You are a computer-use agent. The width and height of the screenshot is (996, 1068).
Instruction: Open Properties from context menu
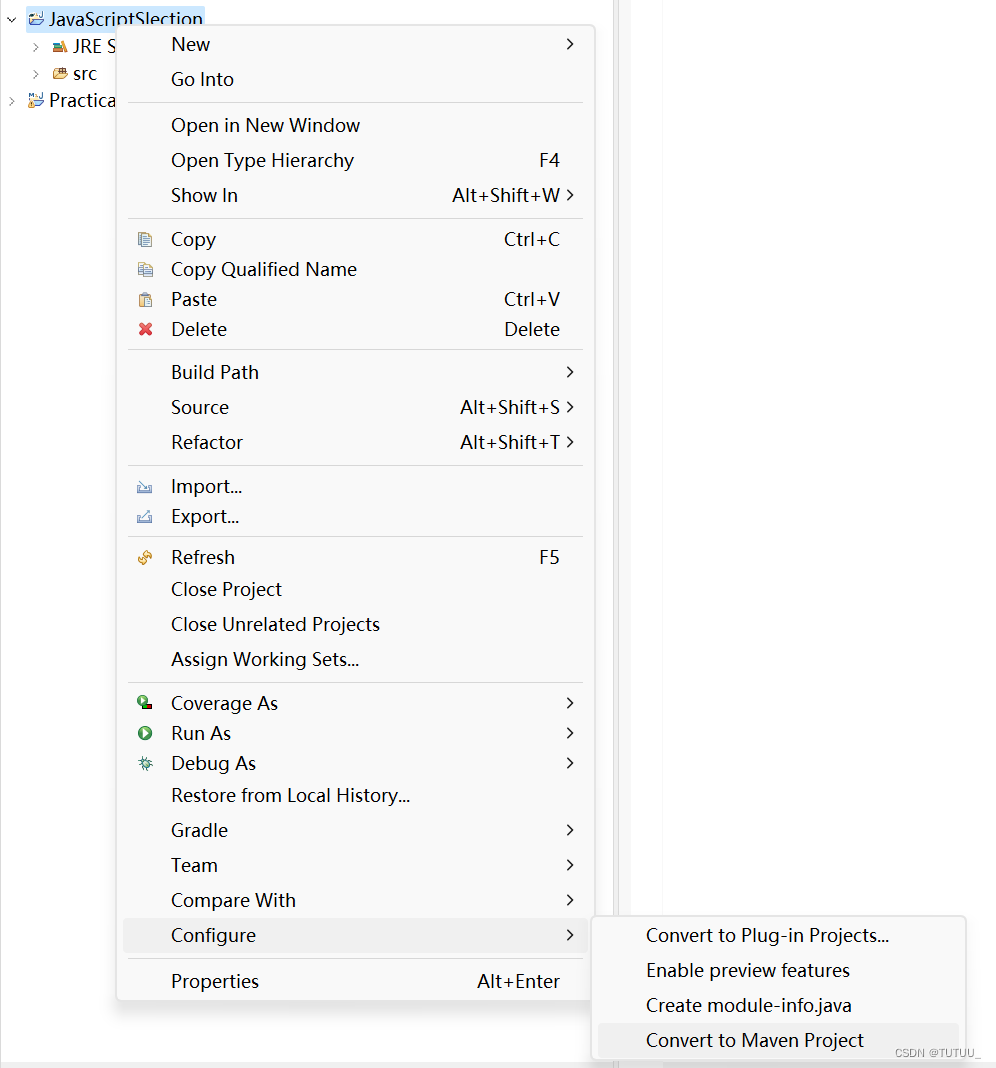click(355, 981)
